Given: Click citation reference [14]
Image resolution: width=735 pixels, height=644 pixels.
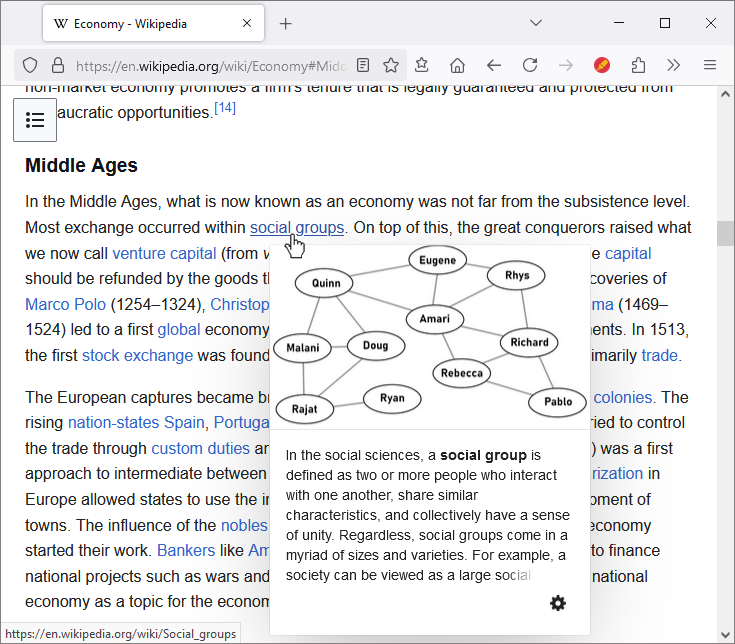Looking at the screenshot, I should (225, 108).
